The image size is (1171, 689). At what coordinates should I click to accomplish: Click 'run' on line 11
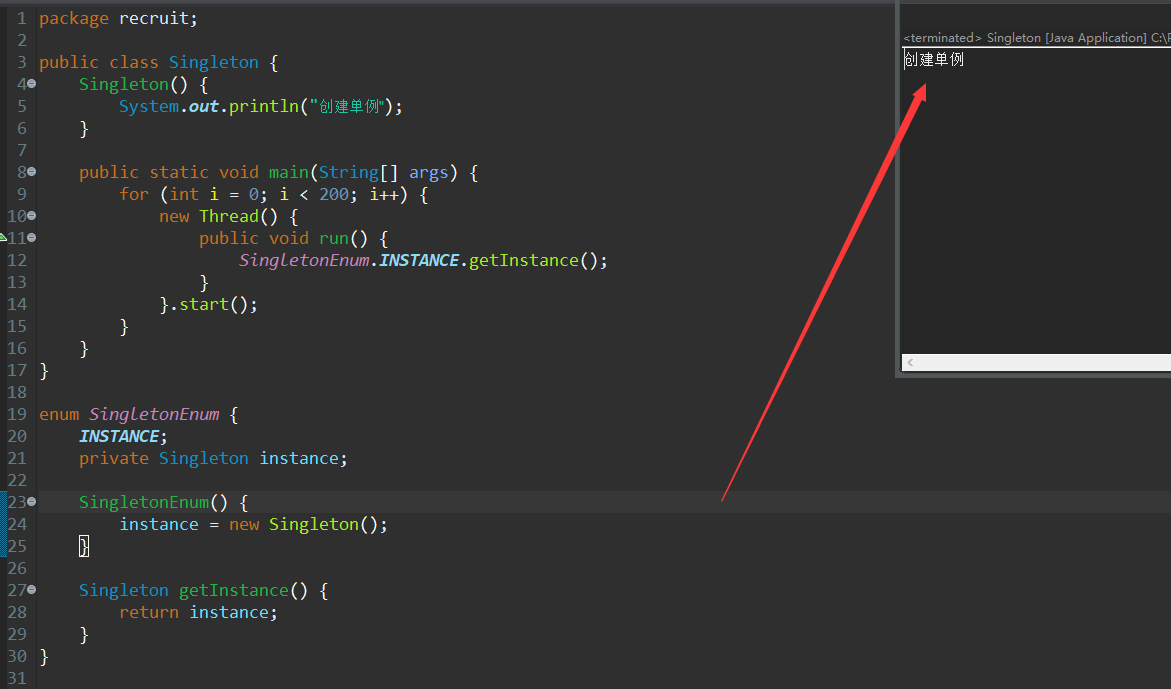point(334,239)
